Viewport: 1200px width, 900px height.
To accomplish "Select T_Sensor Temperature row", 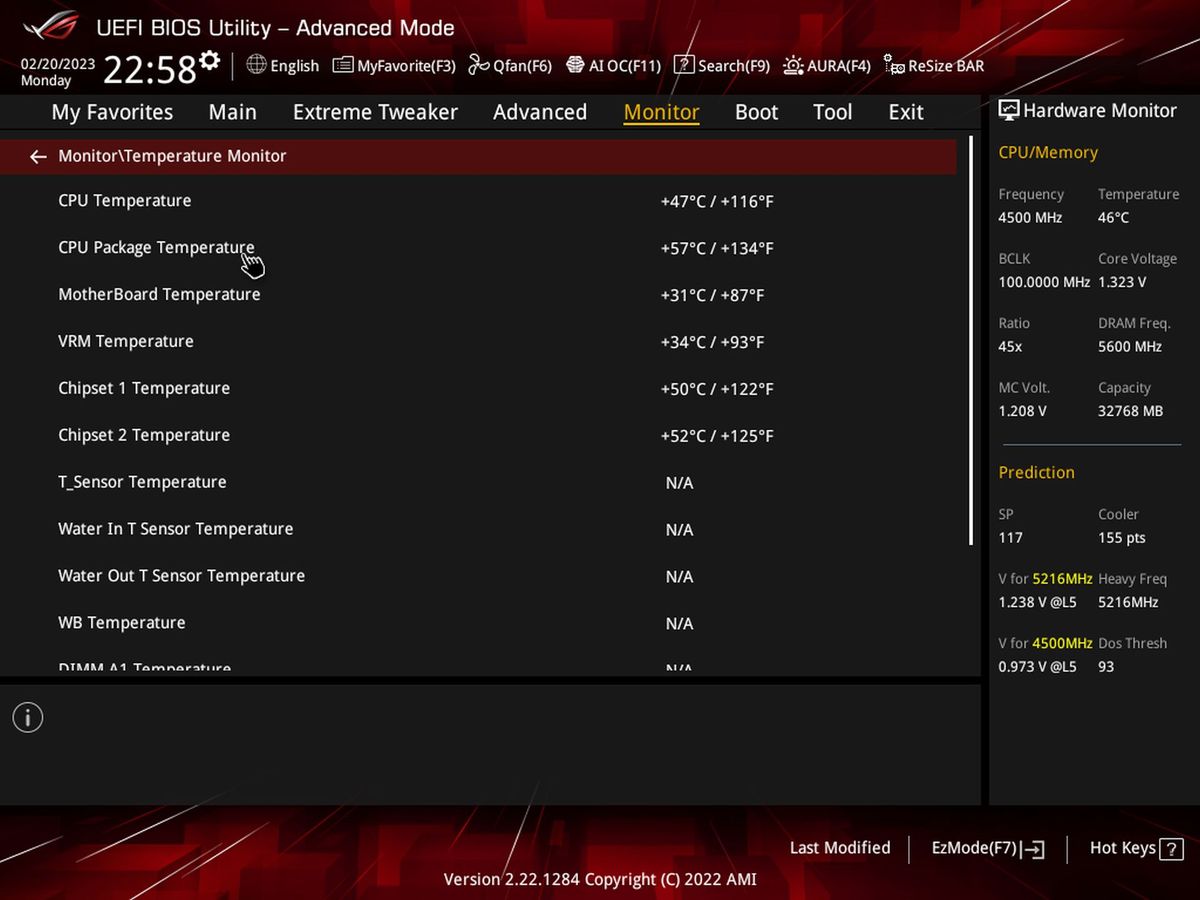I will (x=478, y=483).
